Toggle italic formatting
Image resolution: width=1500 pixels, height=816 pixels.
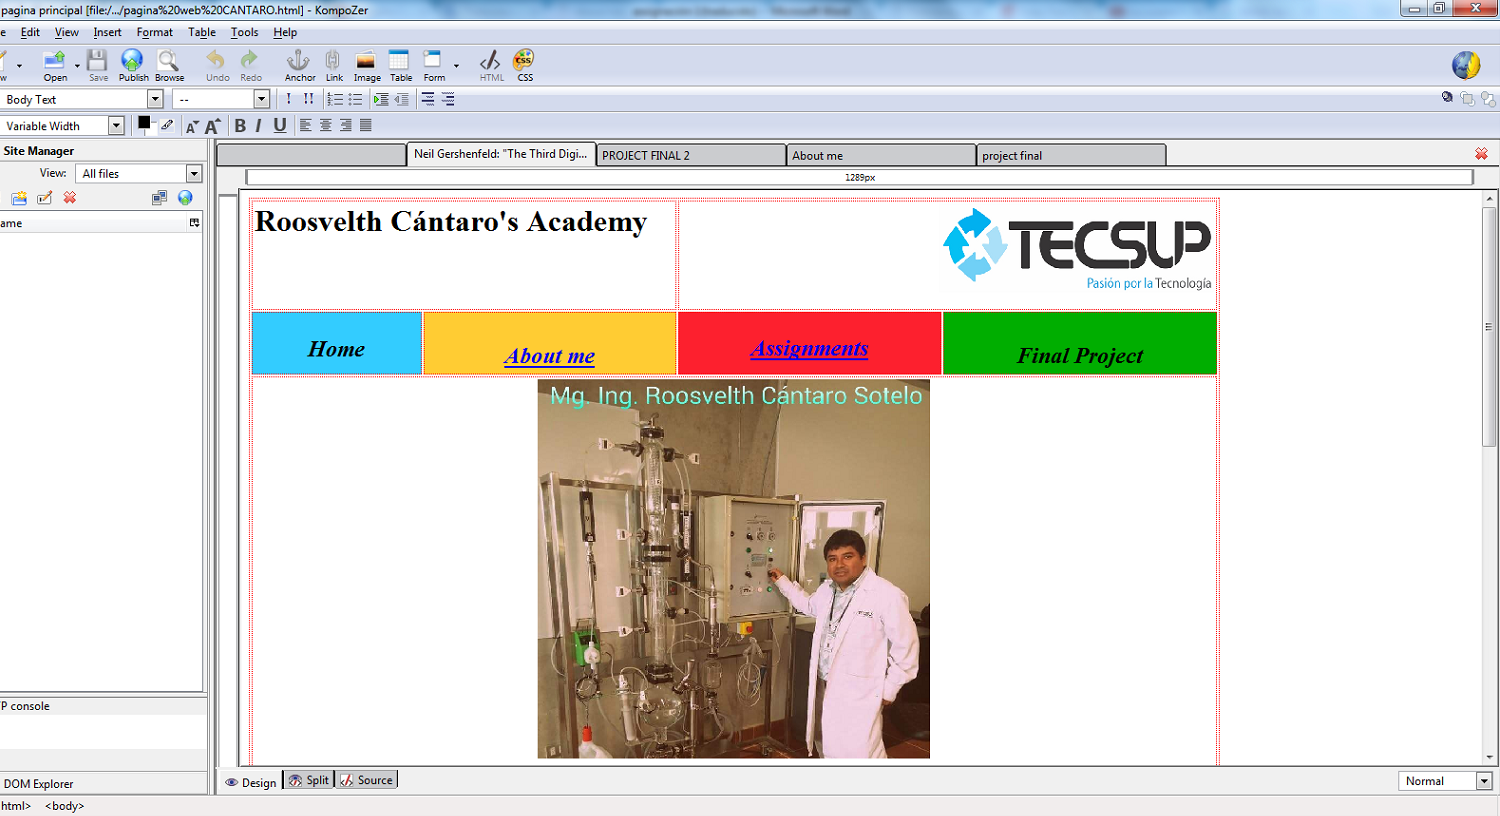[258, 125]
